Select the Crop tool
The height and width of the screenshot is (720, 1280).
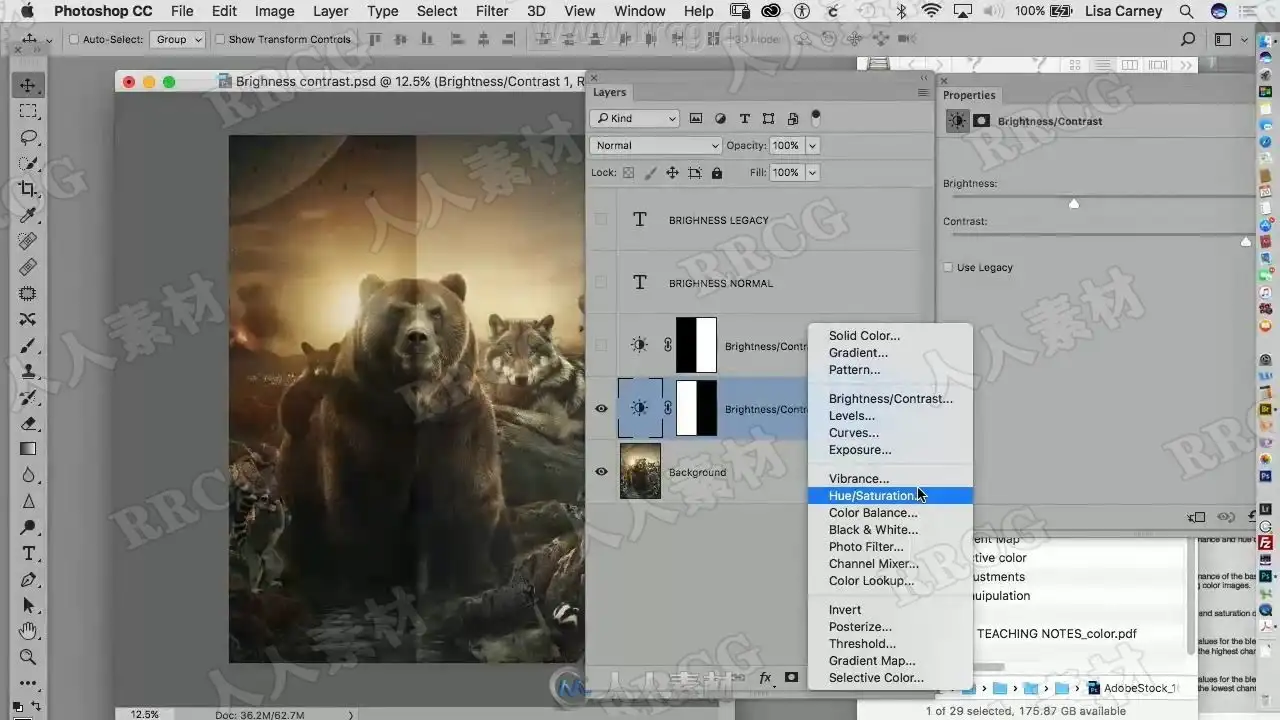28,189
